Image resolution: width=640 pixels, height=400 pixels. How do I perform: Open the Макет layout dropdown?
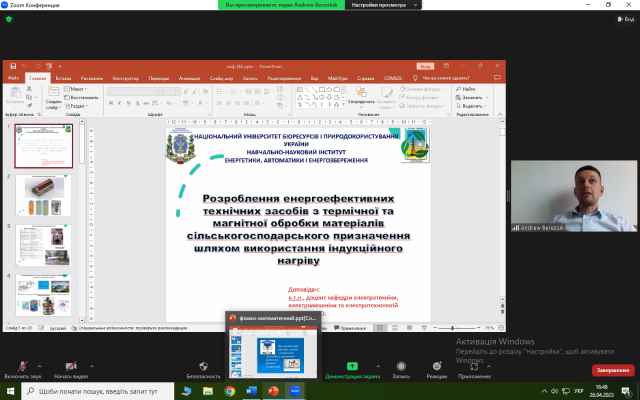[76, 89]
